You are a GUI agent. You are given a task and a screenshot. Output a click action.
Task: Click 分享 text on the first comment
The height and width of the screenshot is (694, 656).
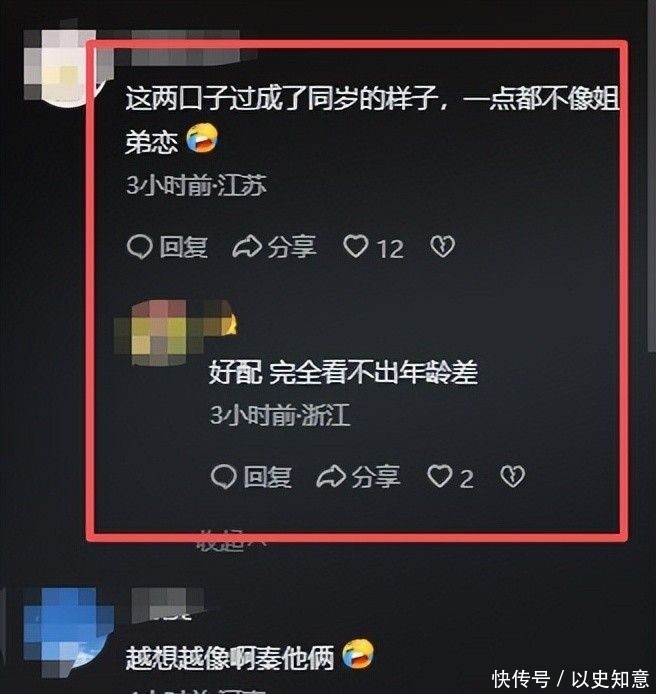pos(292,247)
